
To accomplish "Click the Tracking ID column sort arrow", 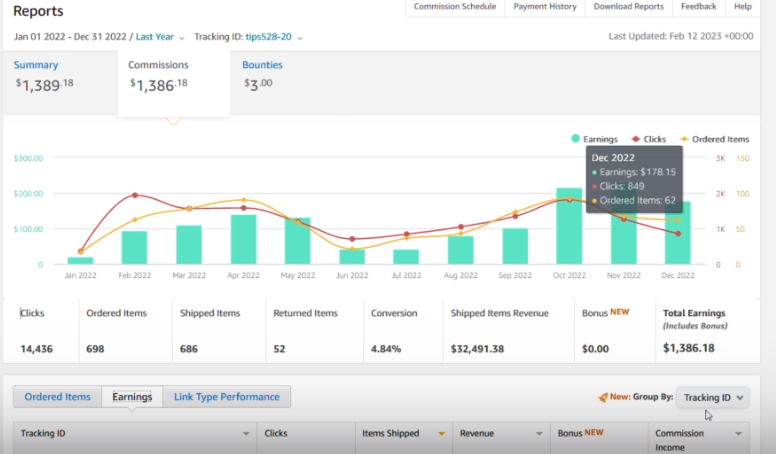I will (245, 434).
